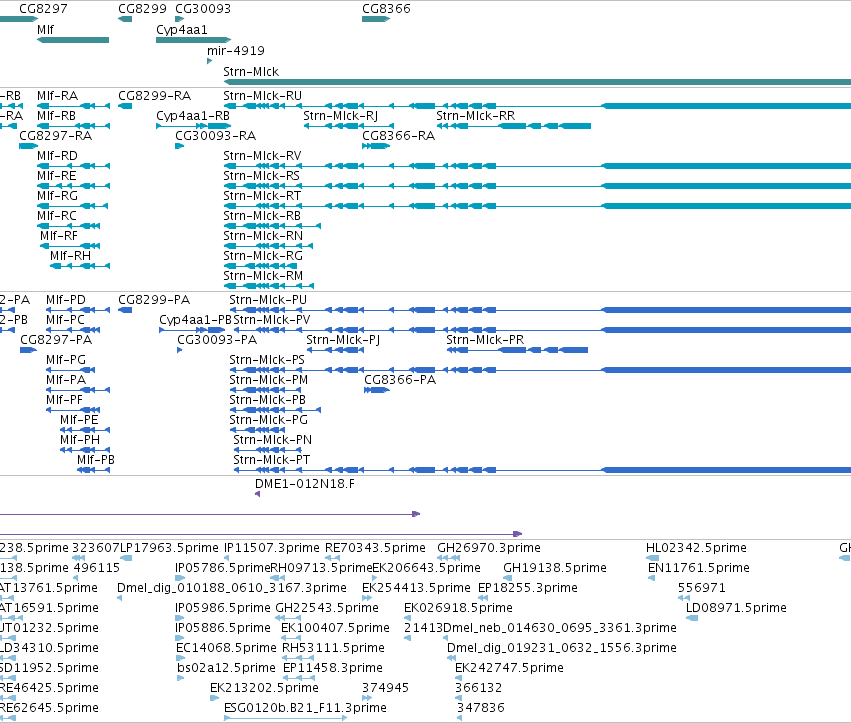Select the Dmel_dig_010188_0610_3167.3prime label
This screenshot has height=723, width=851.
[x=232, y=588]
